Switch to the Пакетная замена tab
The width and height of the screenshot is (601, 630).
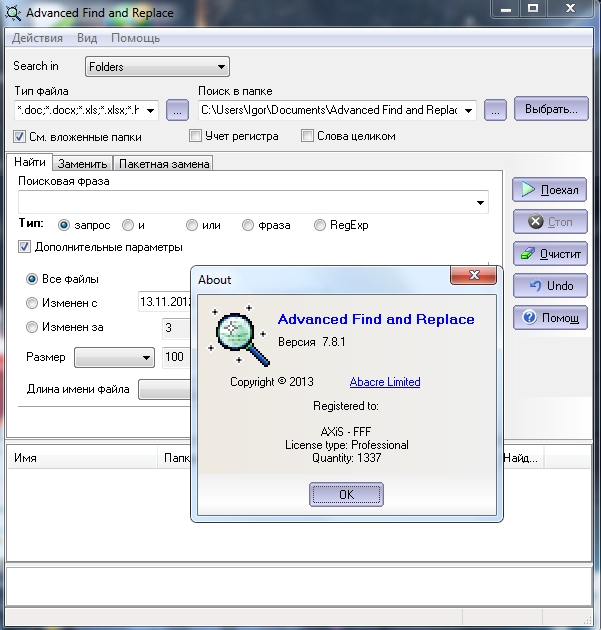click(164, 164)
